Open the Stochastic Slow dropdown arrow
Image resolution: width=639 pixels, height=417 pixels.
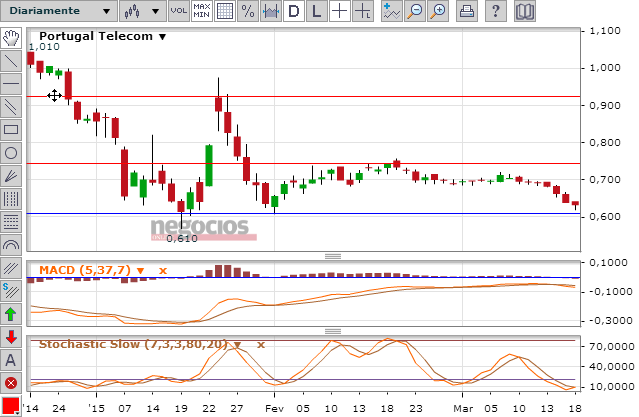(238, 345)
